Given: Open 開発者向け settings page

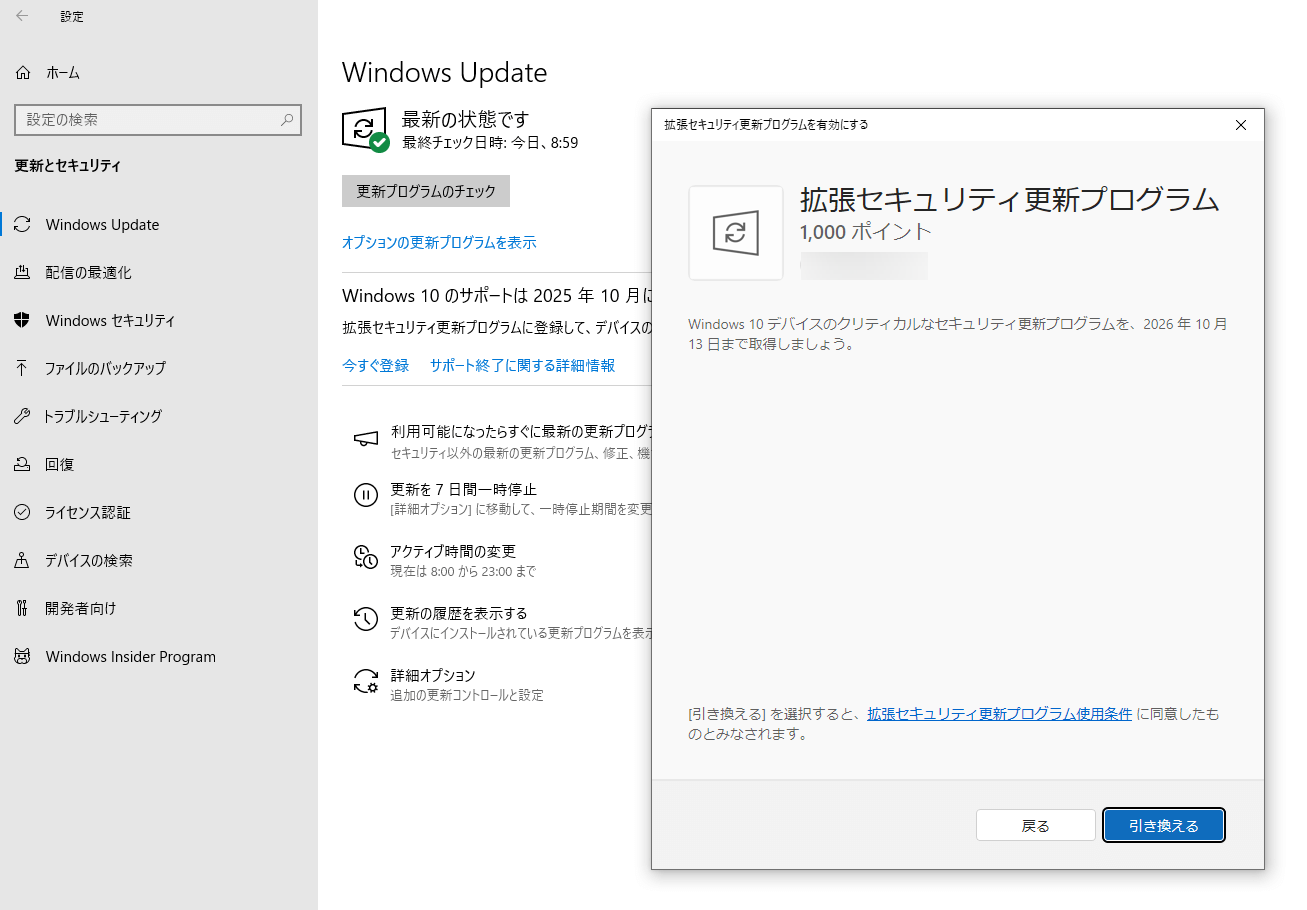Looking at the screenshot, I should point(80,609).
